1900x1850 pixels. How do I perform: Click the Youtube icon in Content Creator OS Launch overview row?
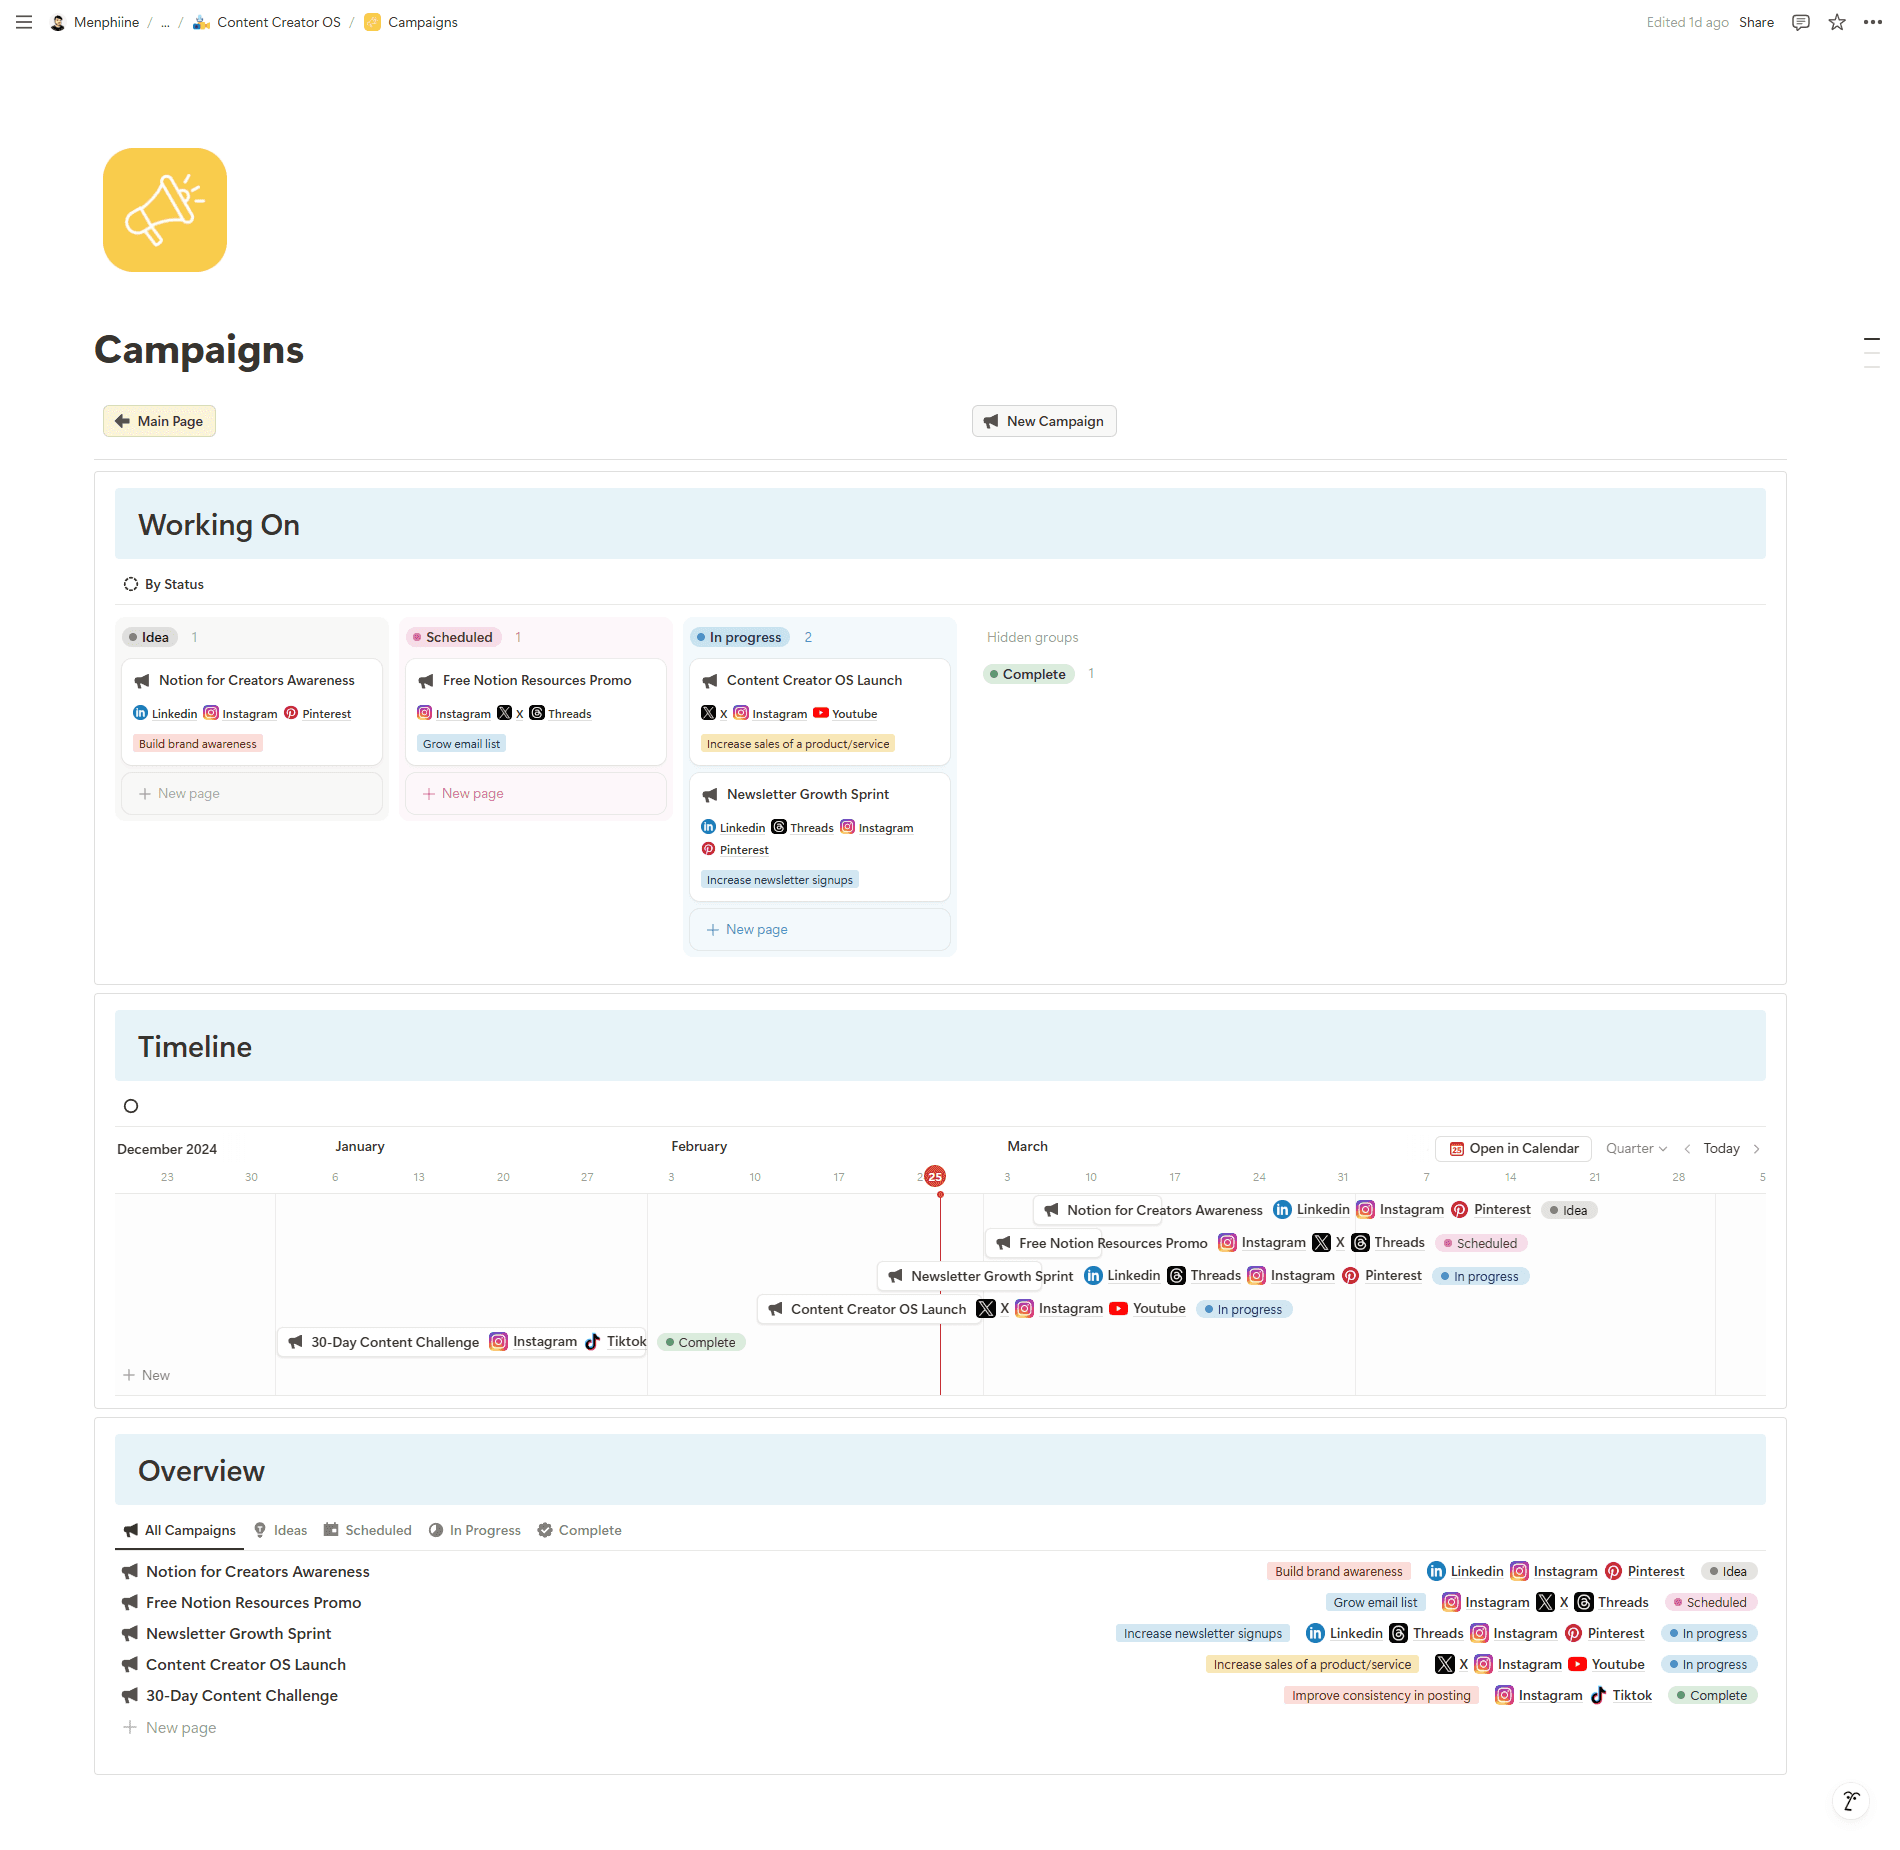pos(1578,1664)
